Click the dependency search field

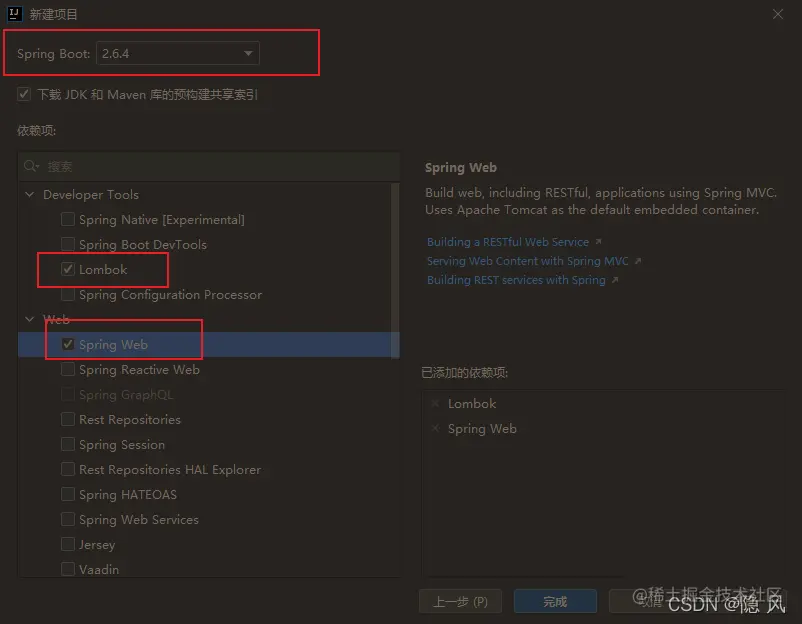[209, 166]
